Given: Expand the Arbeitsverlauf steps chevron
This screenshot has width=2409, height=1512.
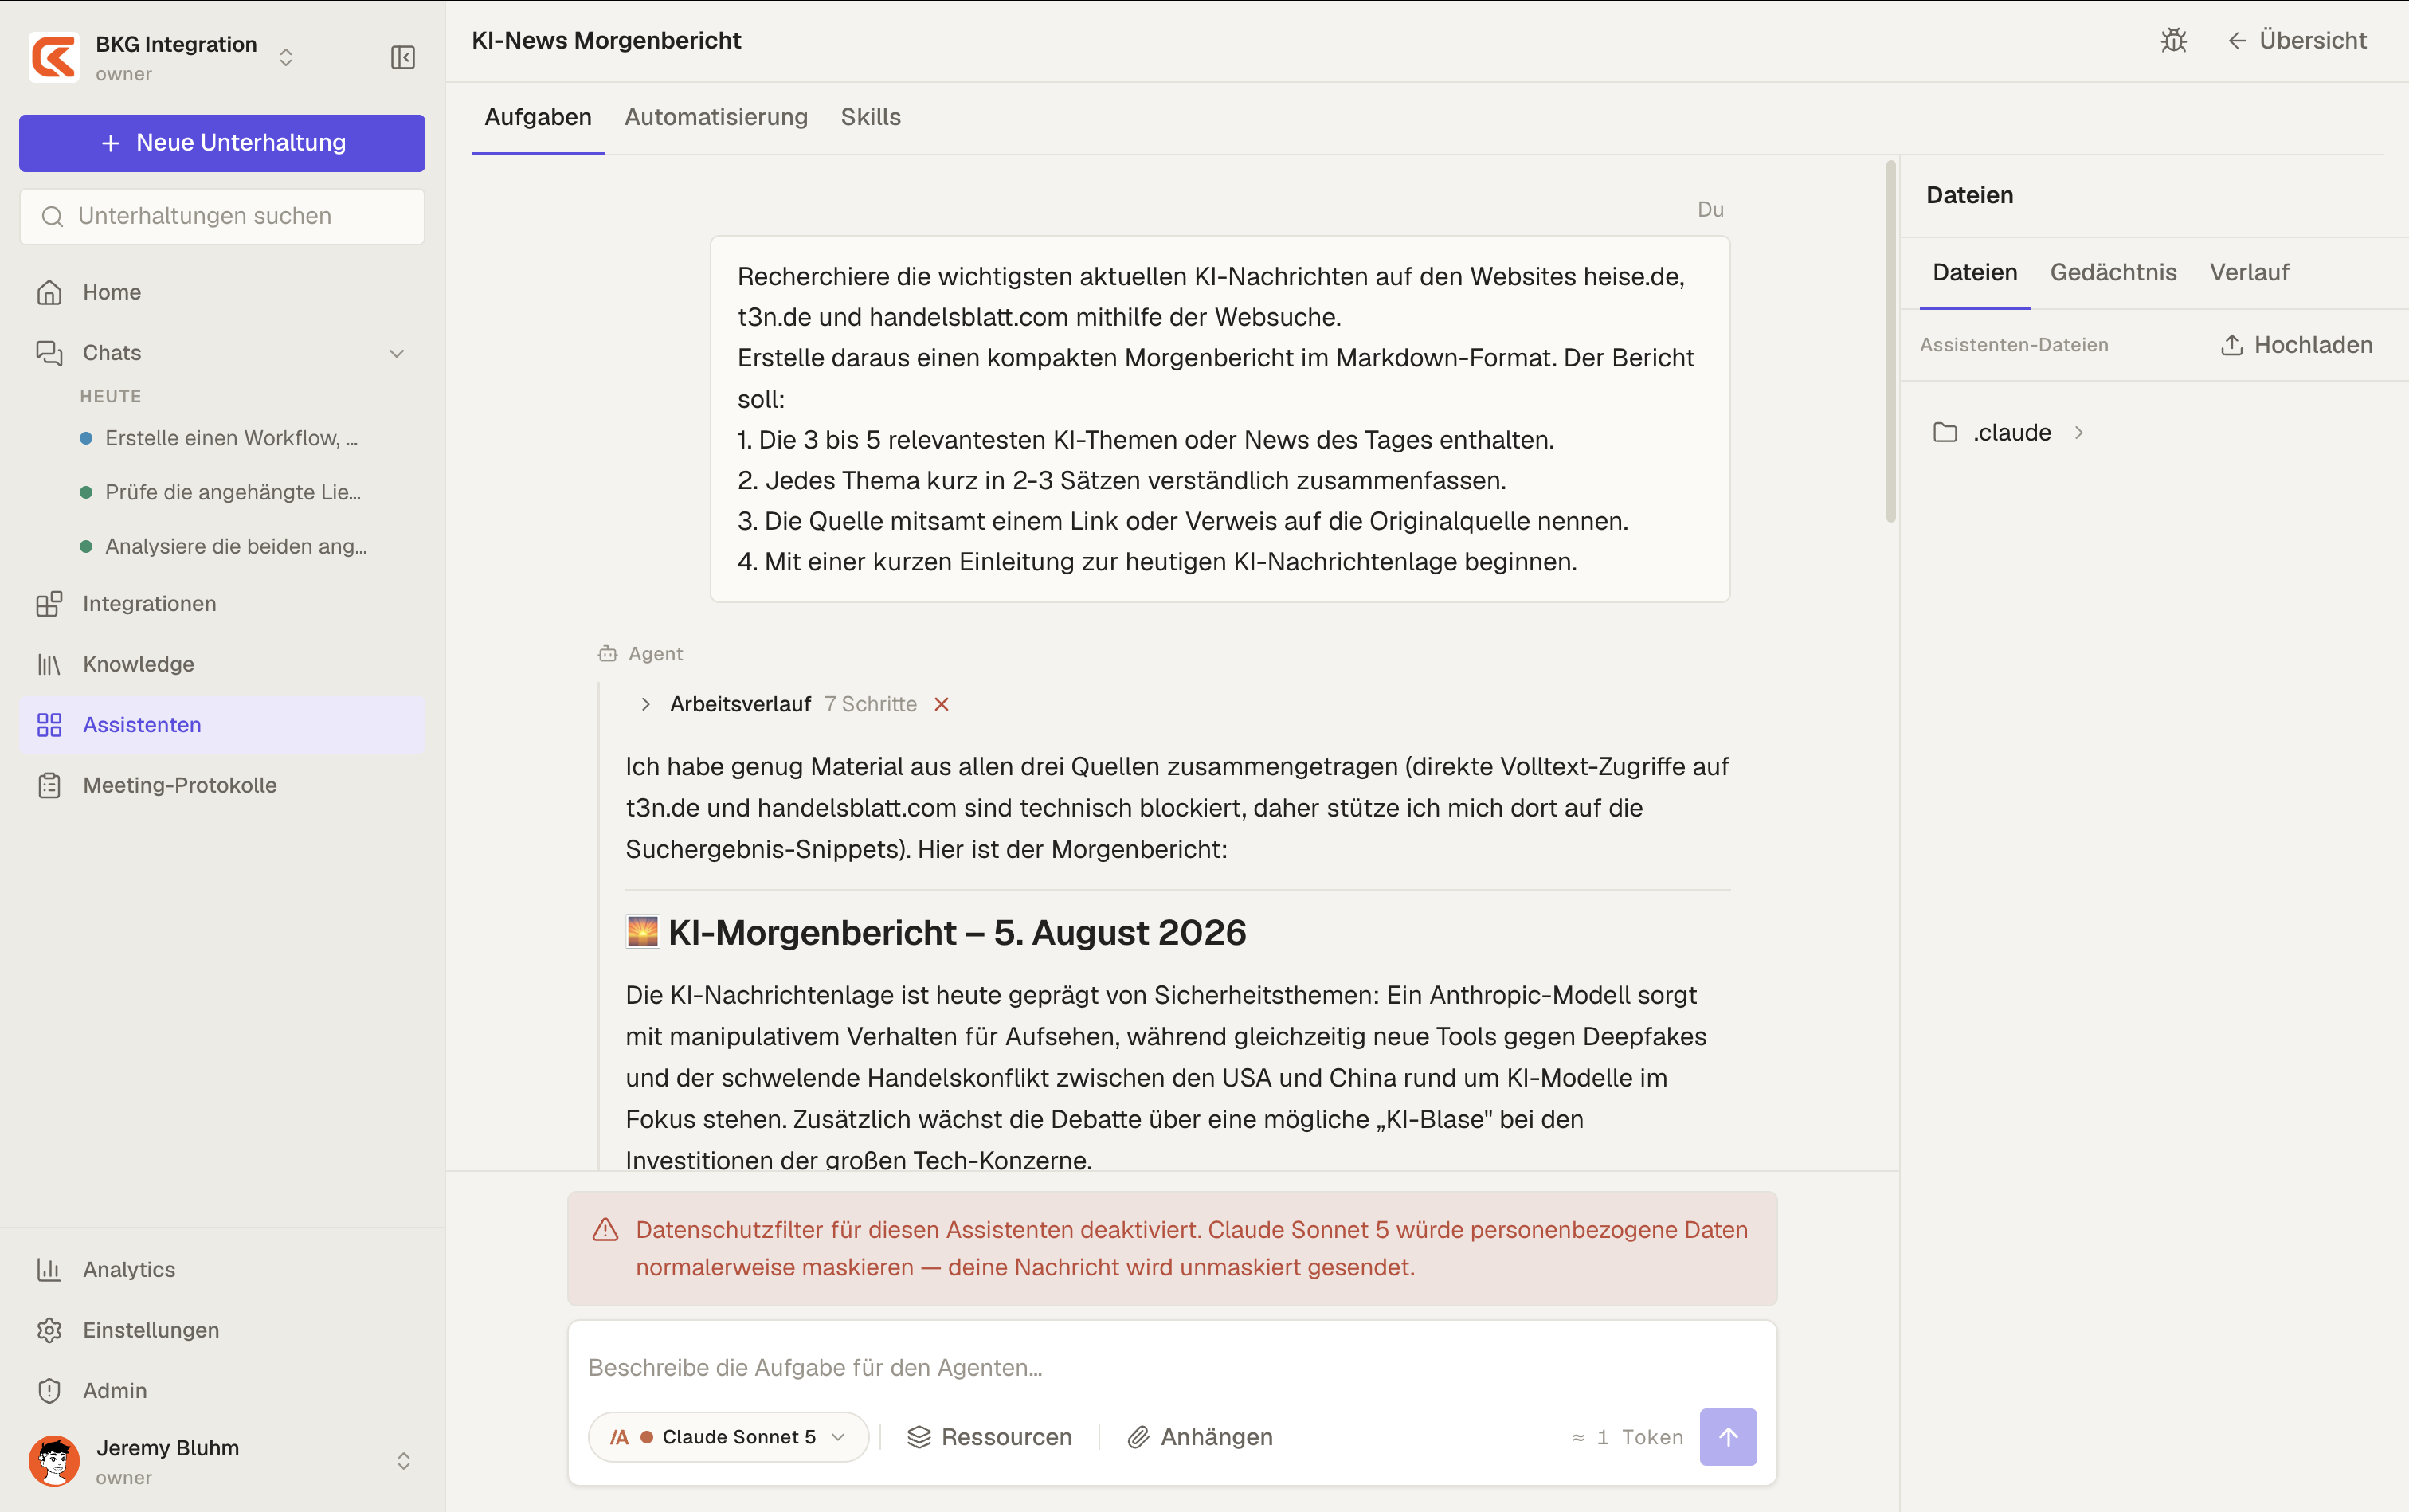Looking at the screenshot, I should click(646, 704).
